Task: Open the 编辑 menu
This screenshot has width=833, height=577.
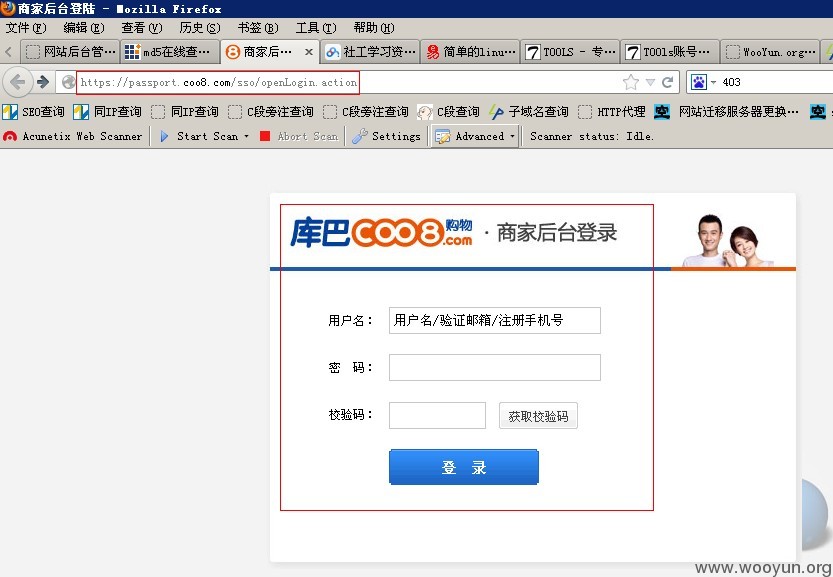Action: pyautogui.click(x=83, y=28)
